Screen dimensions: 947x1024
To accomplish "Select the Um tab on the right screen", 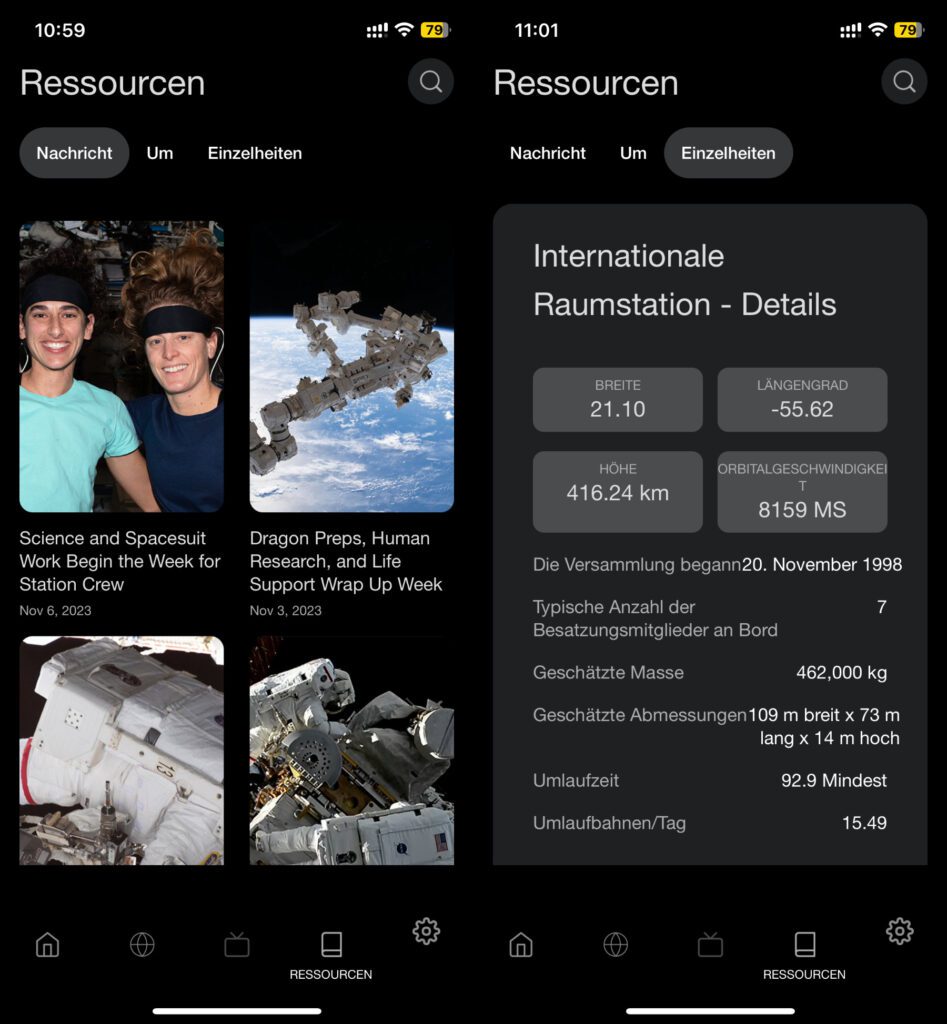I will (633, 153).
